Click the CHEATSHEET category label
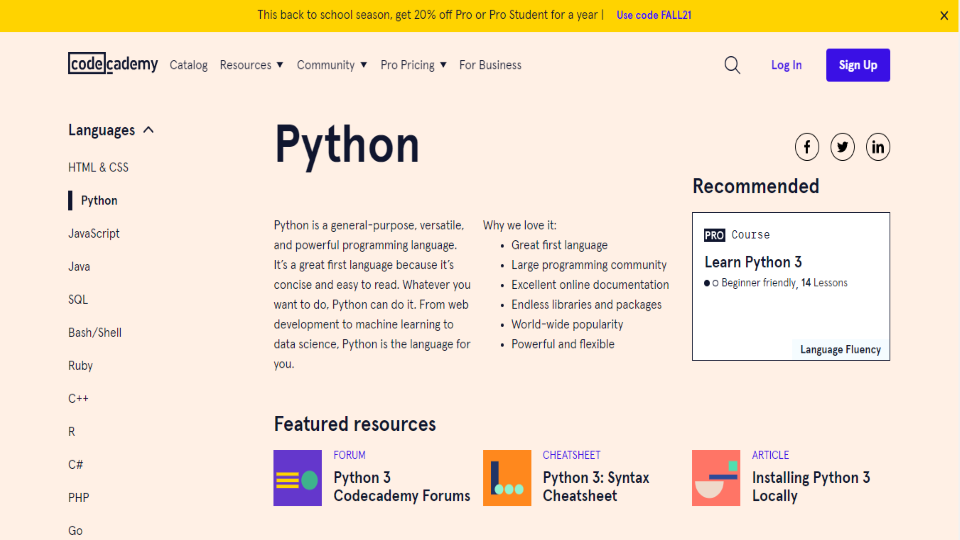The height and width of the screenshot is (540, 960). 571,455
